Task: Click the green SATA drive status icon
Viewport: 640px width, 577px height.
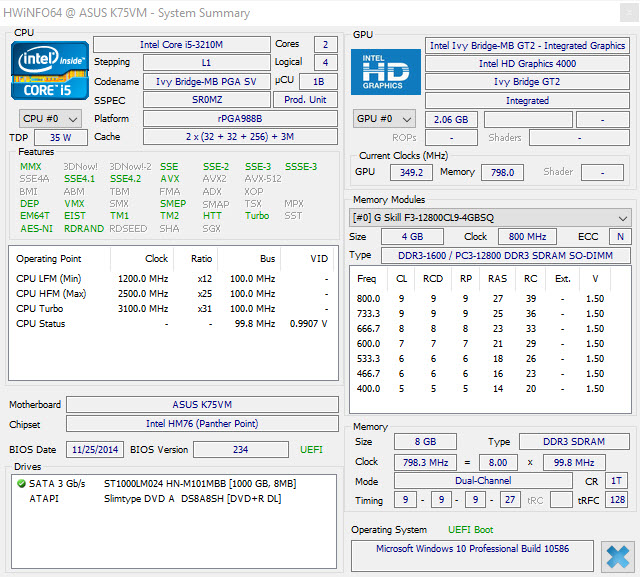Action: [x=21, y=484]
